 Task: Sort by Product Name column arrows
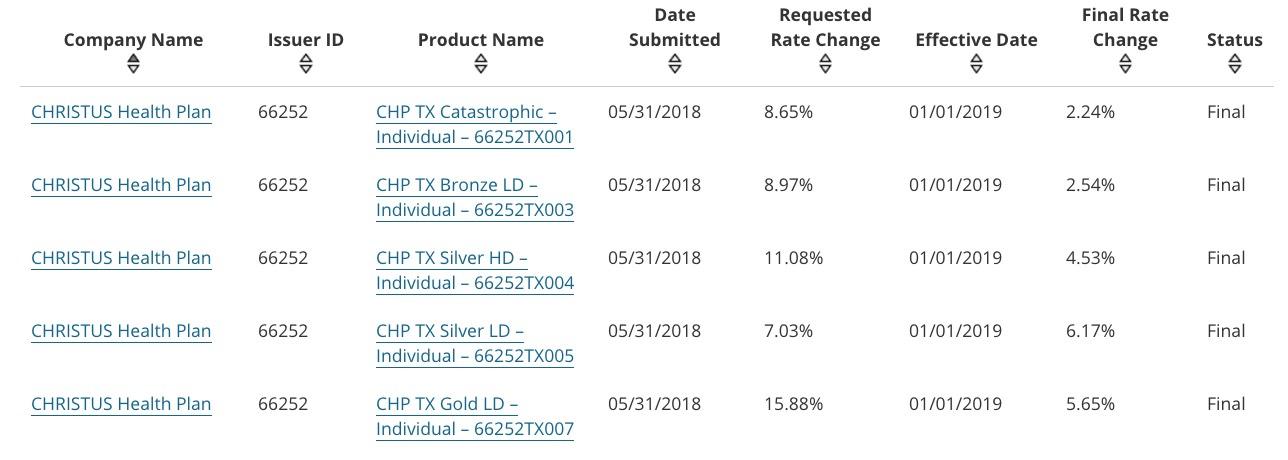click(x=481, y=64)
